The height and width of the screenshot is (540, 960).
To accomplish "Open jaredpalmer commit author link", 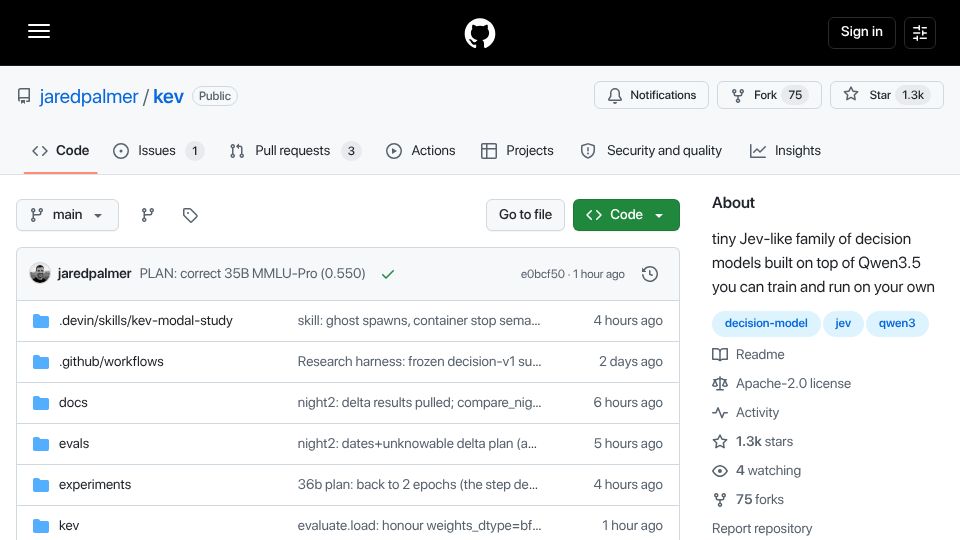I will point(94,274).
